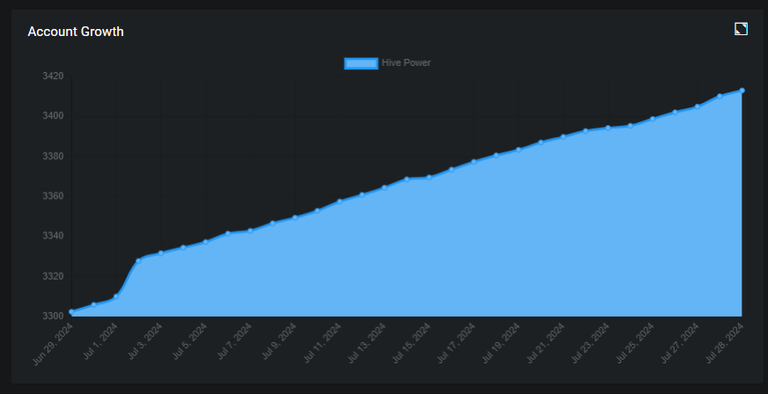Click the 3420 y-axis value
Screen dimensions: 768x394
pos(53,76)
